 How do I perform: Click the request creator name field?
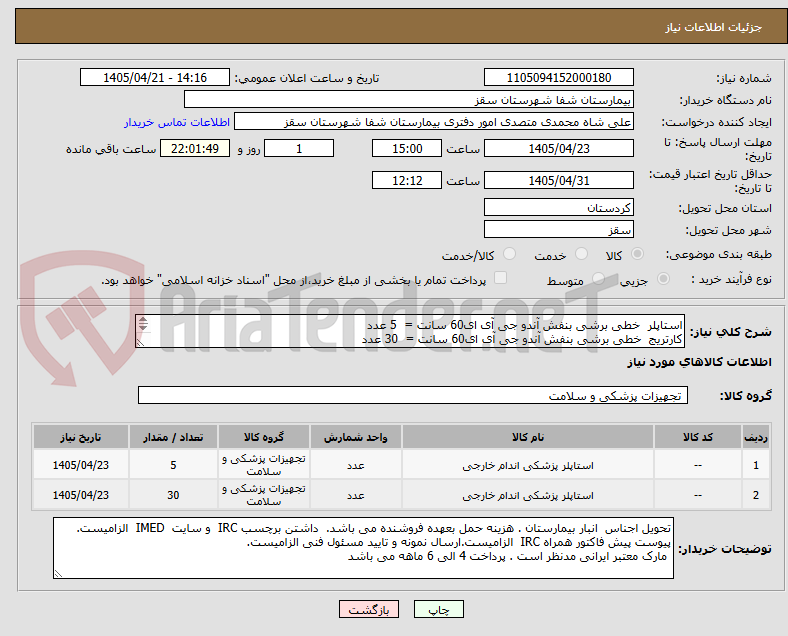(x=434, y=122)
